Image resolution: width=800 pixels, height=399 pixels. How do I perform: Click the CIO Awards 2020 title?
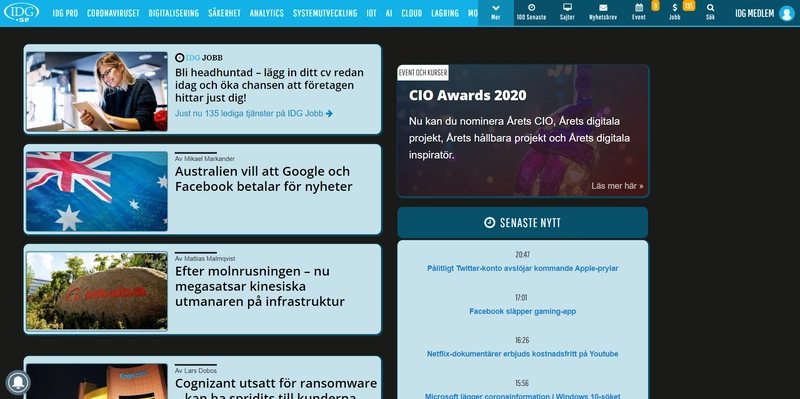pyautogui.click(x=467, y=95)
